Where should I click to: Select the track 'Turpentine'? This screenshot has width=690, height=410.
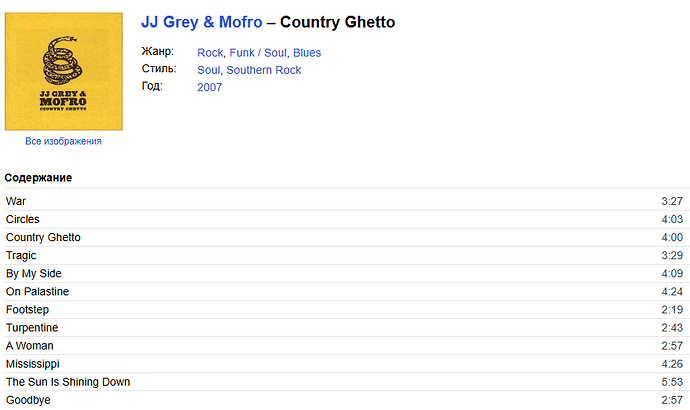(32, 328)
